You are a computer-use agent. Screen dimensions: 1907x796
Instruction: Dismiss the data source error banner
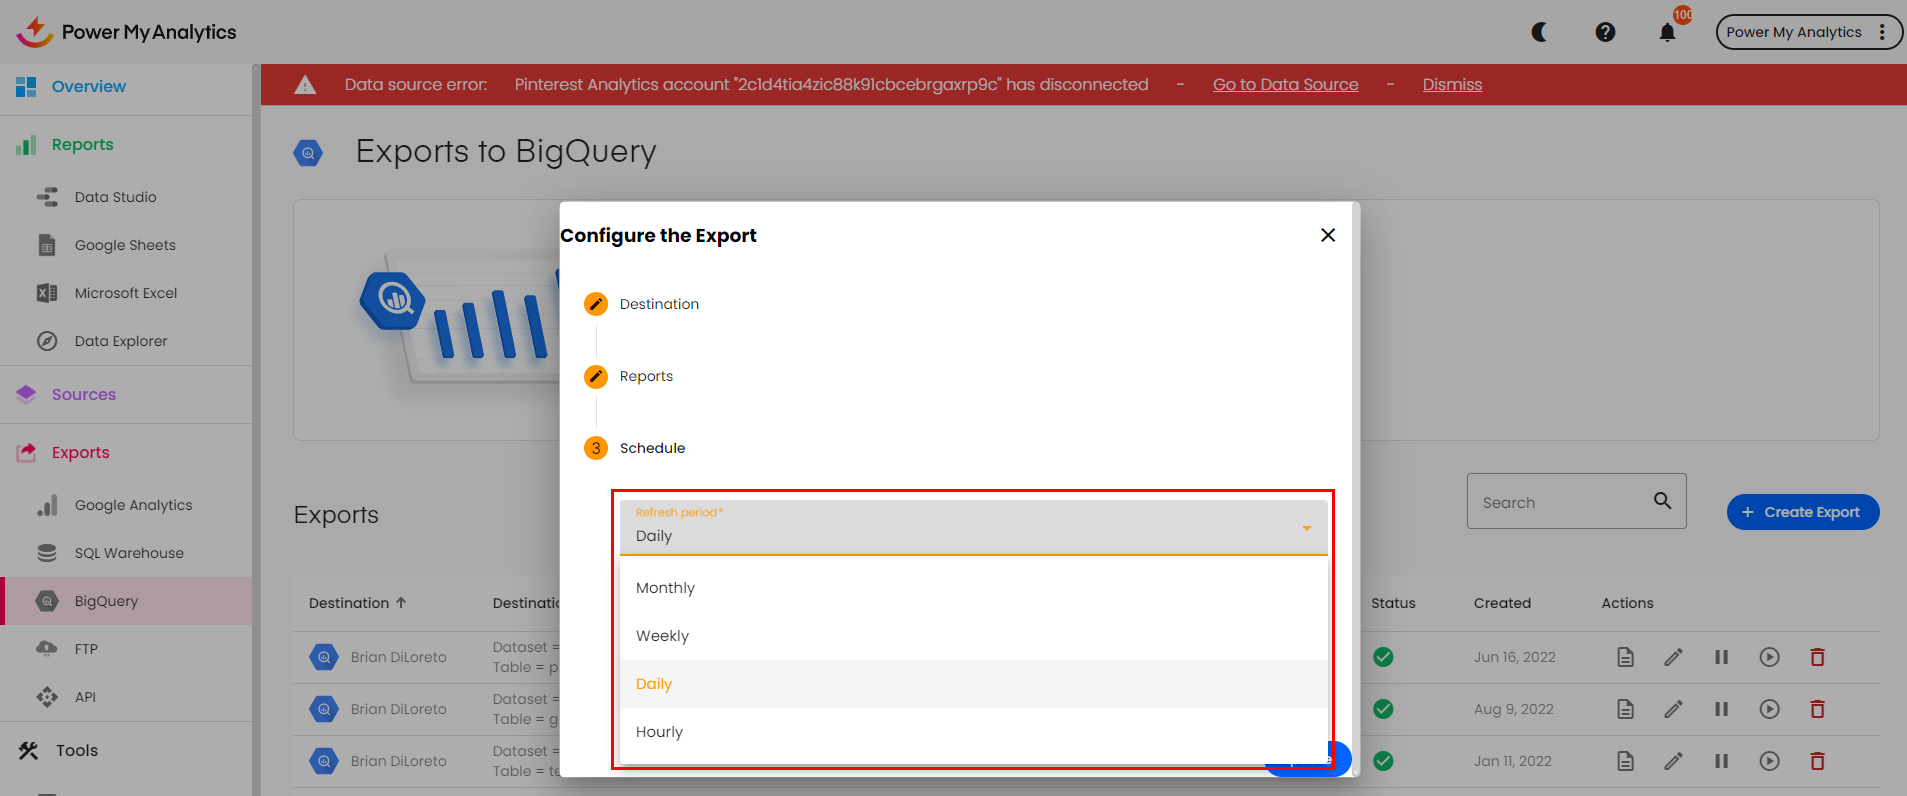[1452, 85]
